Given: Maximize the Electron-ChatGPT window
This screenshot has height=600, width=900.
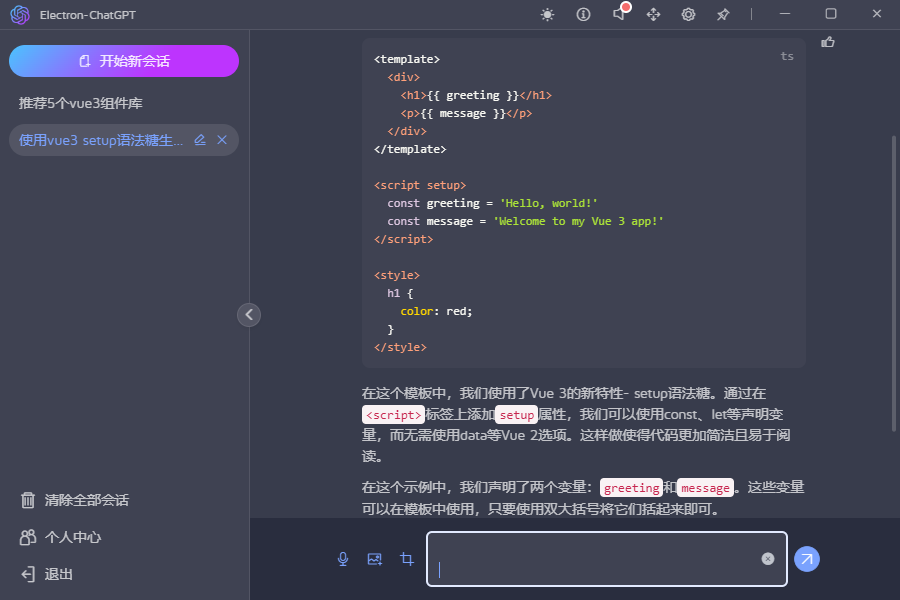Looking at the screenshot, I should click(x=831, y=14).
